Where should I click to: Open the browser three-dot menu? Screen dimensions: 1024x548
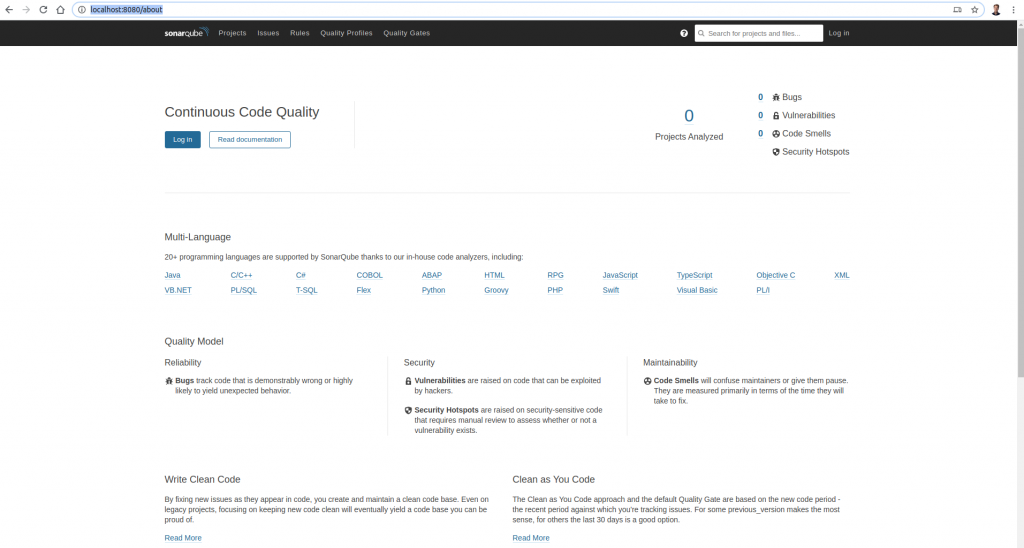tap(1013, 10)
